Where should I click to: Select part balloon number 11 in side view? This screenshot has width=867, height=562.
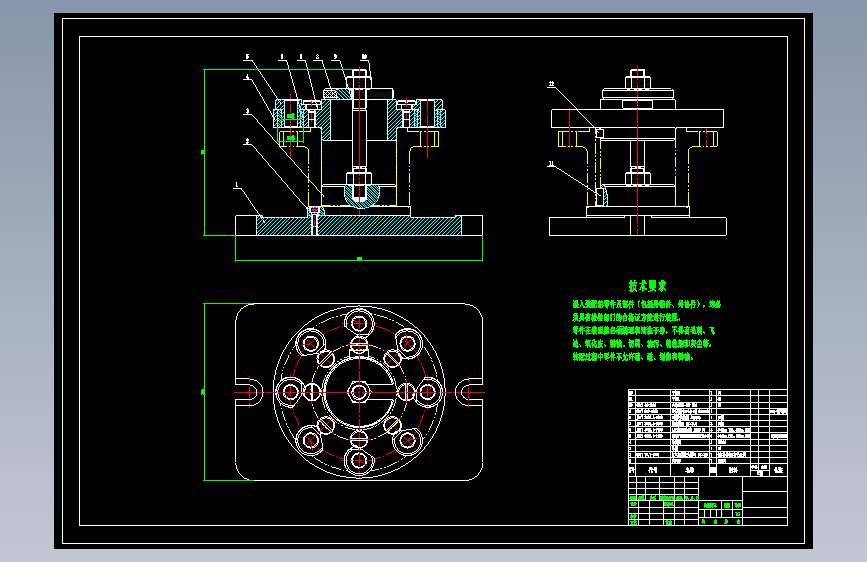coord(551,164)
